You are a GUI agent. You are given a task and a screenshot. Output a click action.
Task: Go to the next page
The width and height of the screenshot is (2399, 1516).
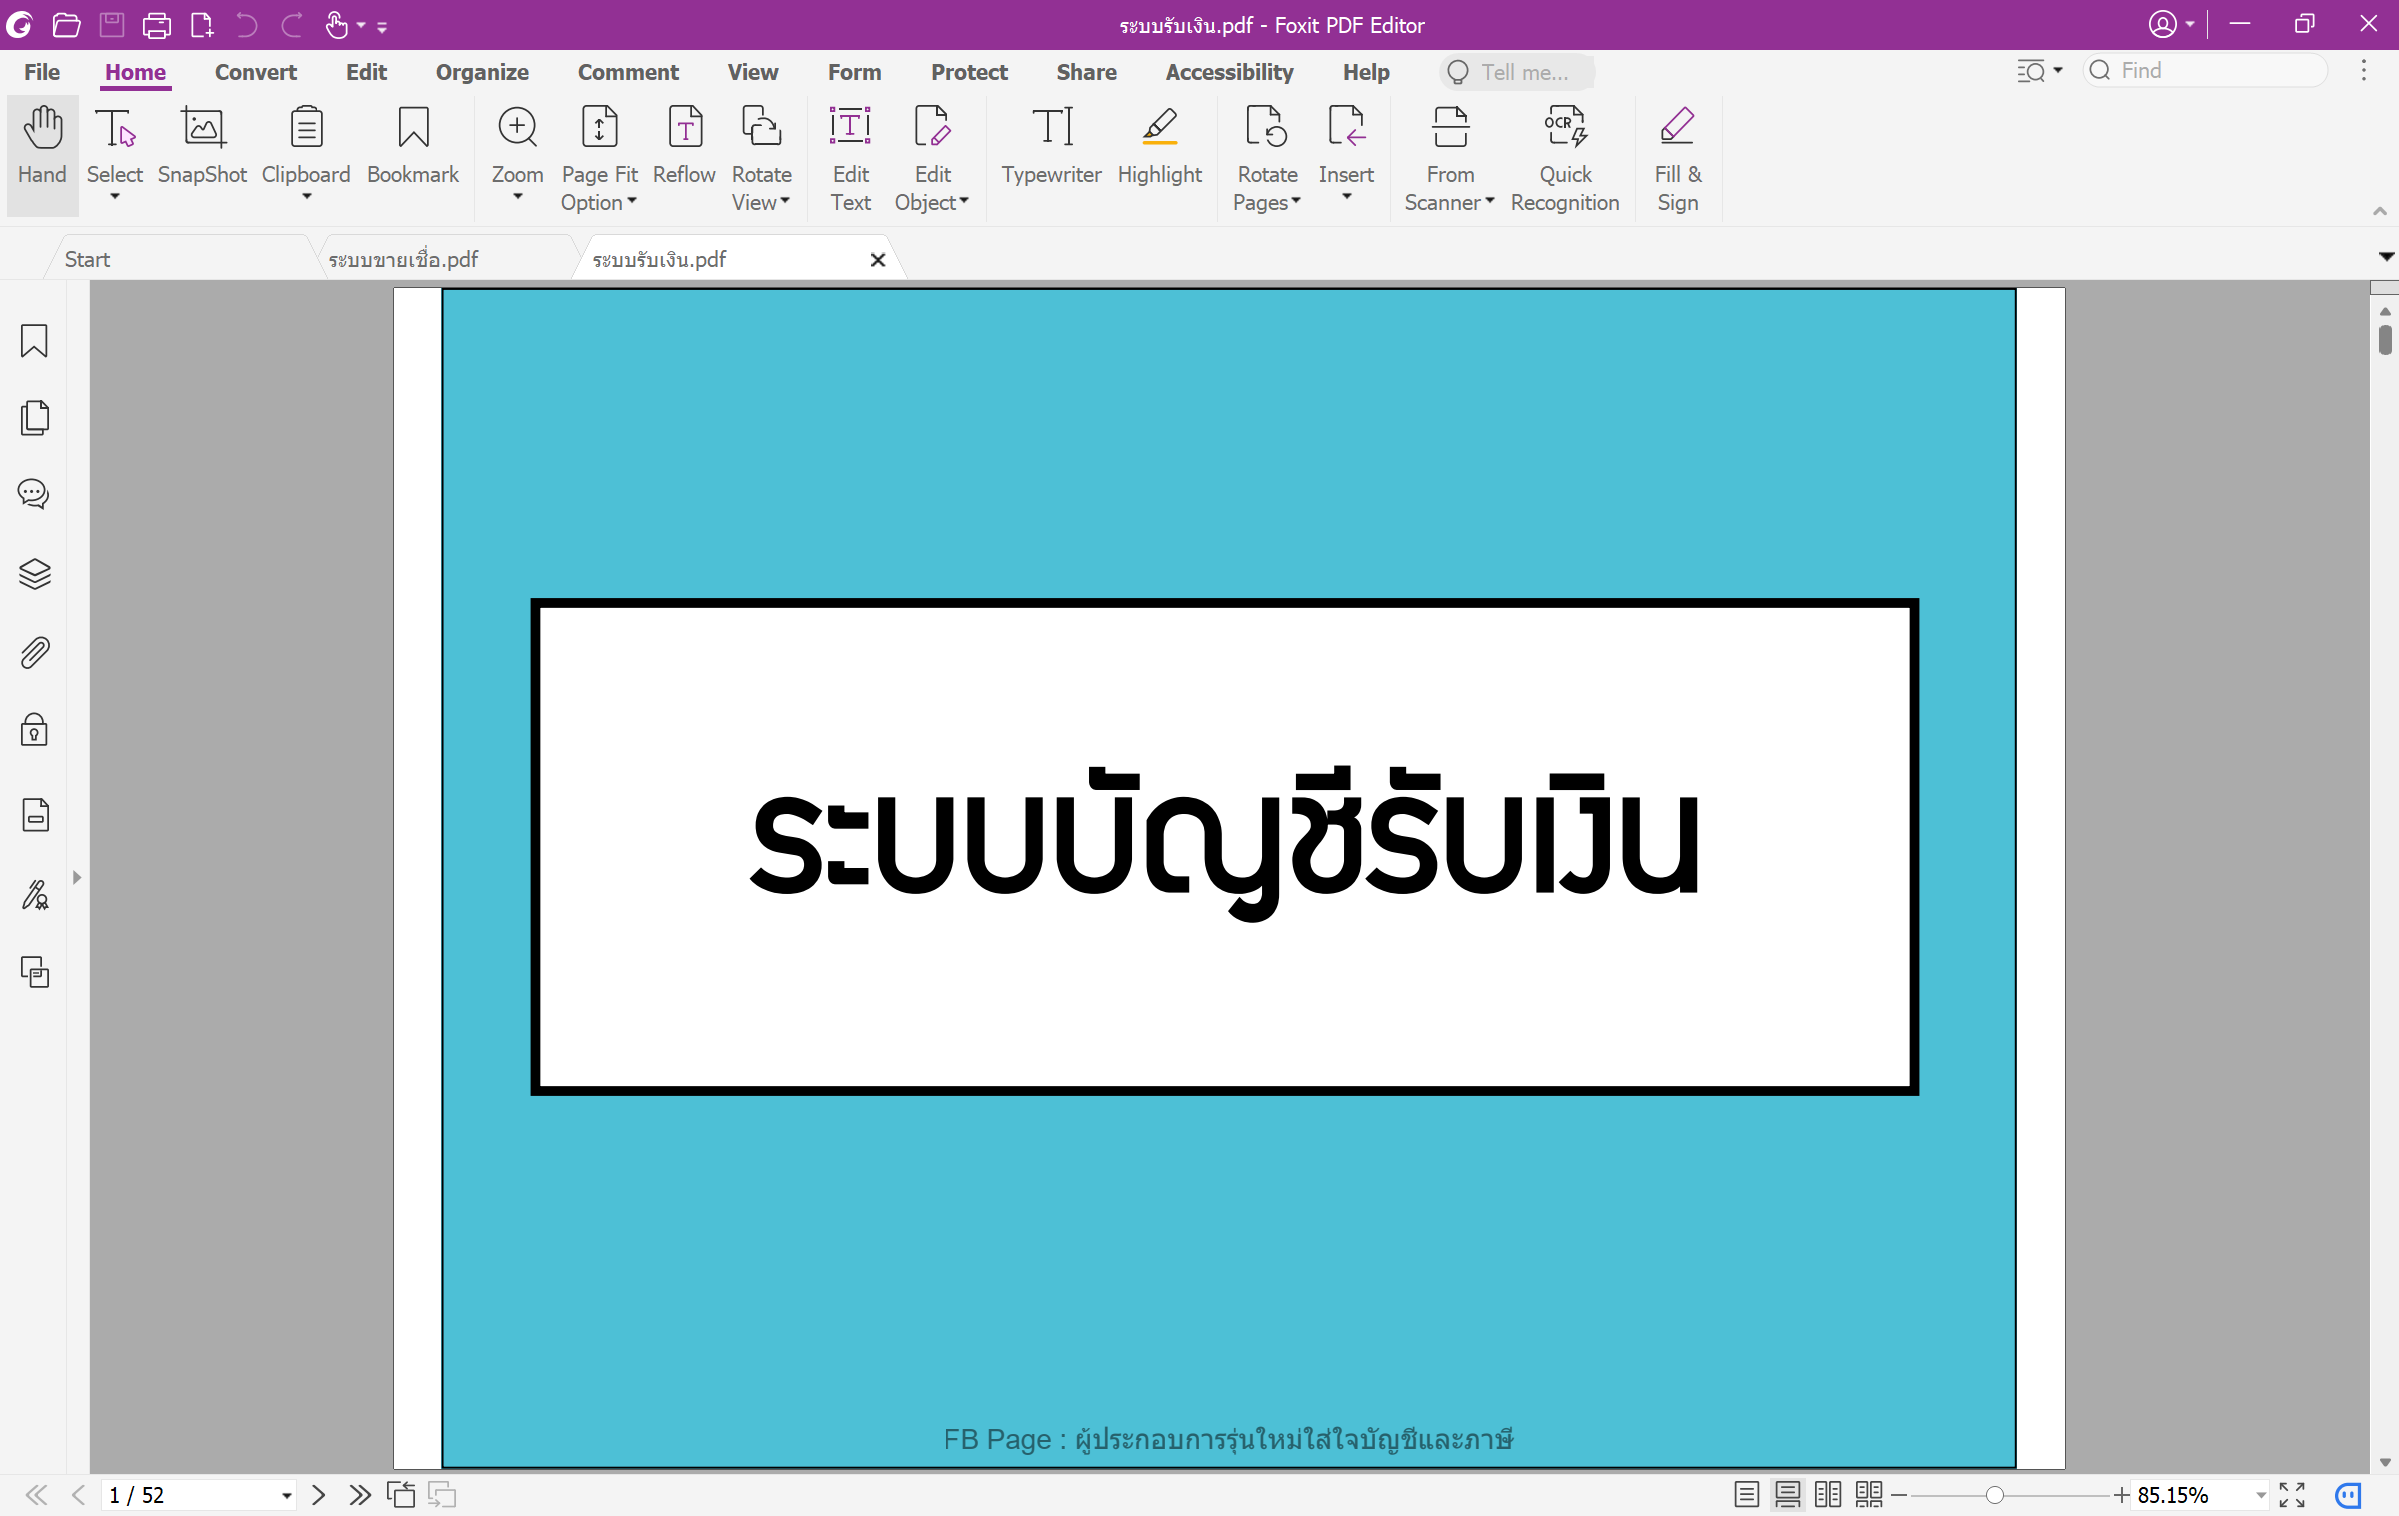pyautogui.click(x=318, y=1495)
